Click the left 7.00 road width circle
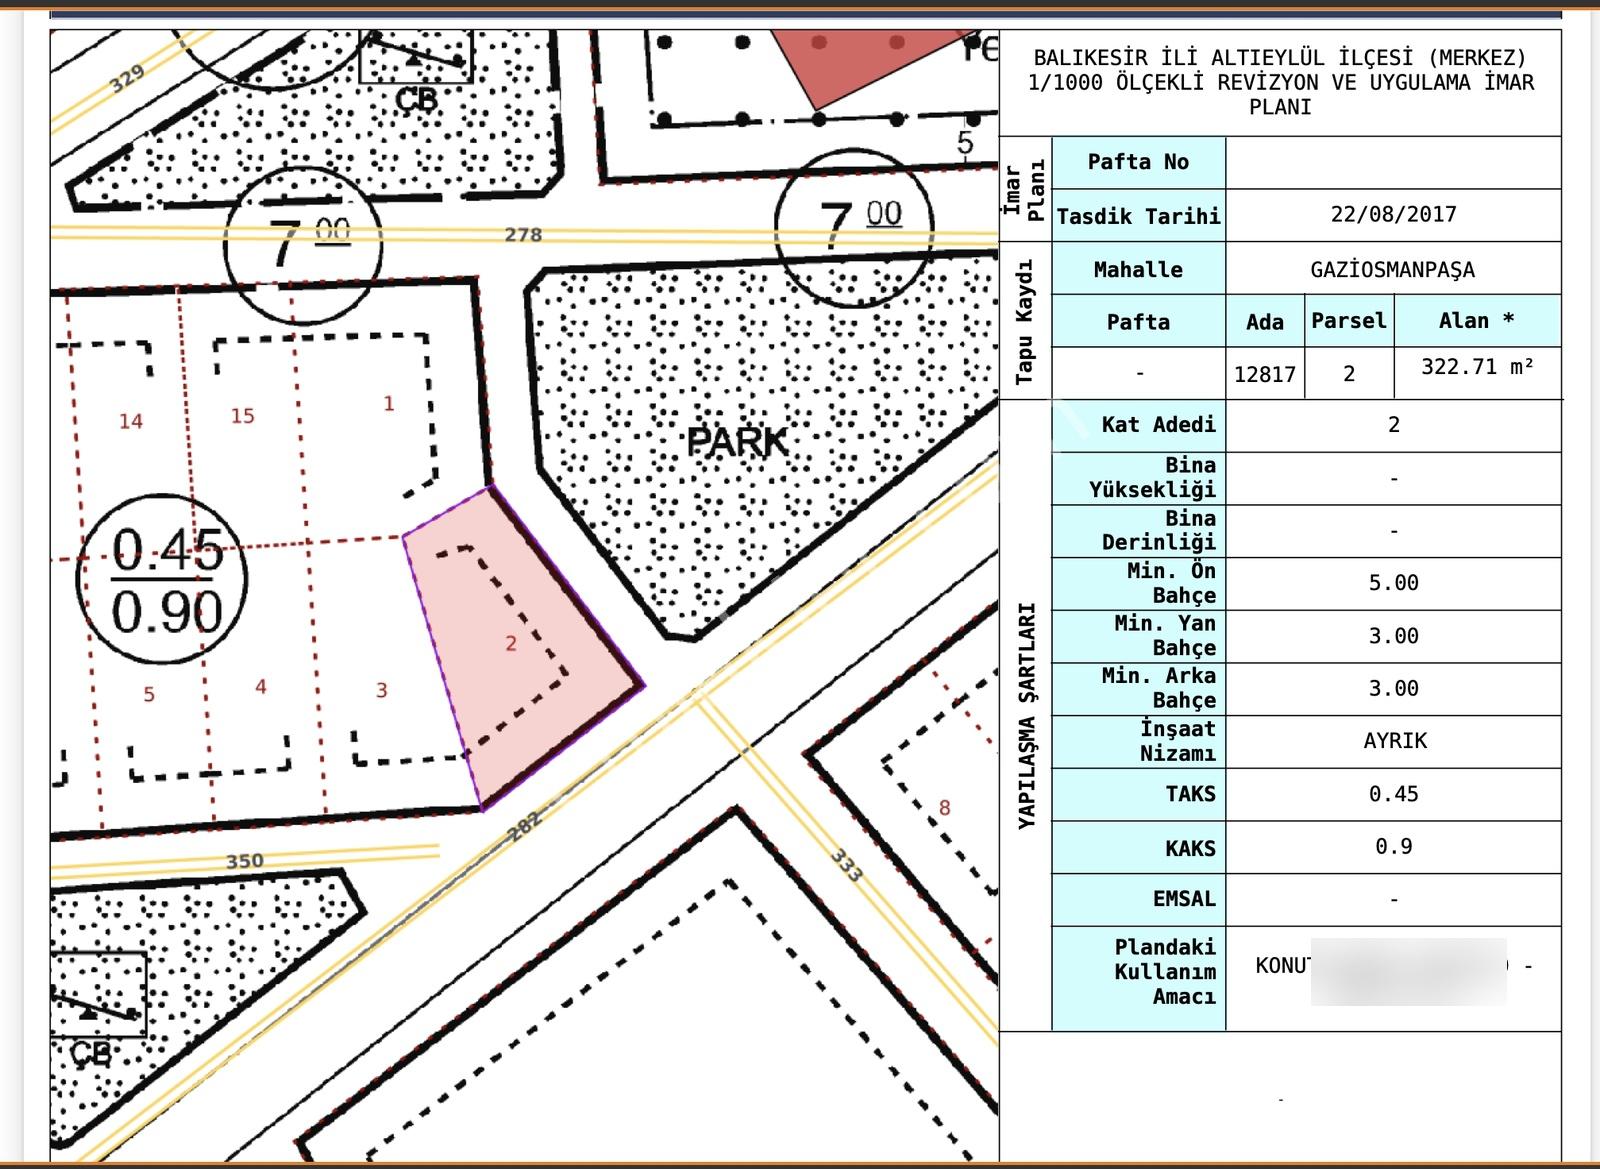The image size is (1600, 1169). (x=303, y=242)
